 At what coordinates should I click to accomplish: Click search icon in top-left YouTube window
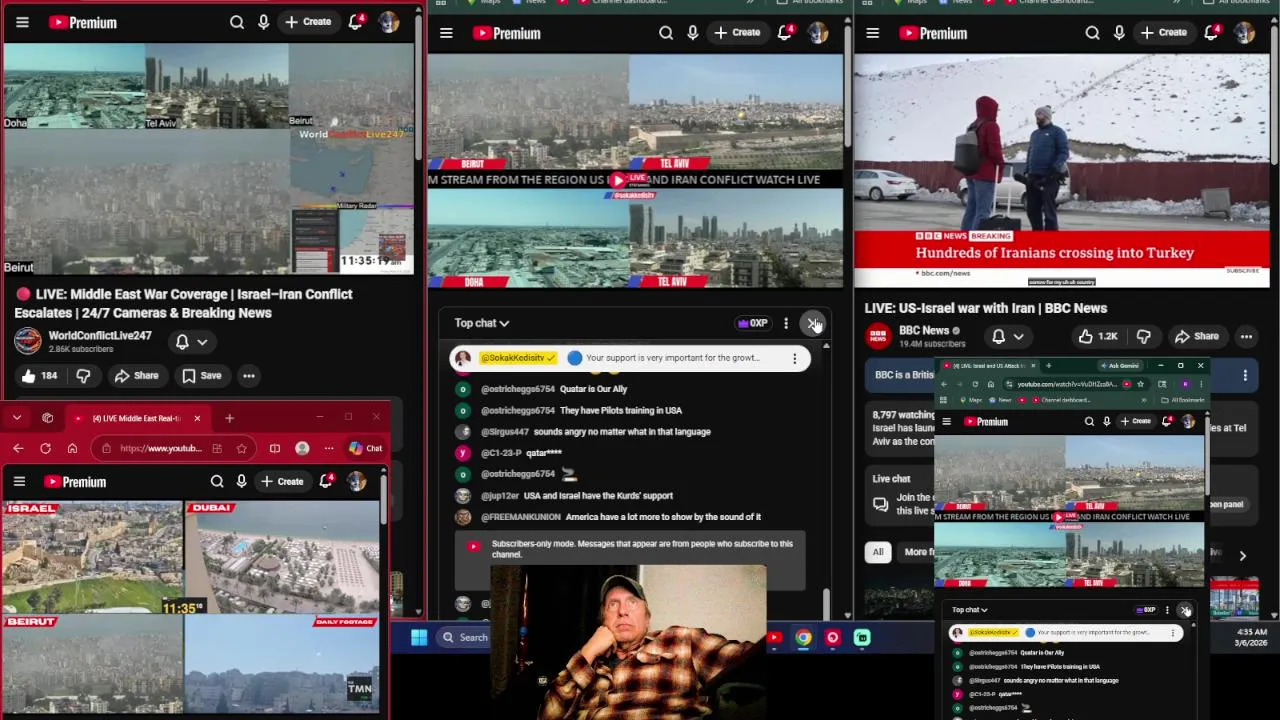(237, 22)
